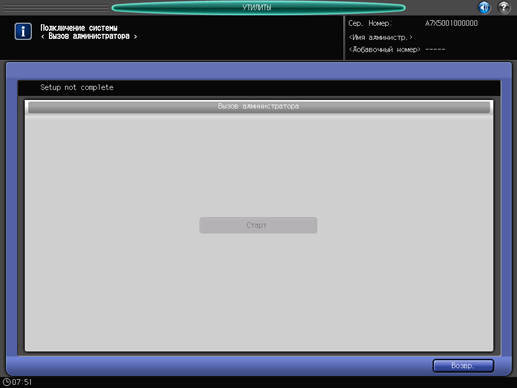This screenshot has height=388, width=517.
Task: Click the serial number A7X5001000000
Action: coord(451,23)
